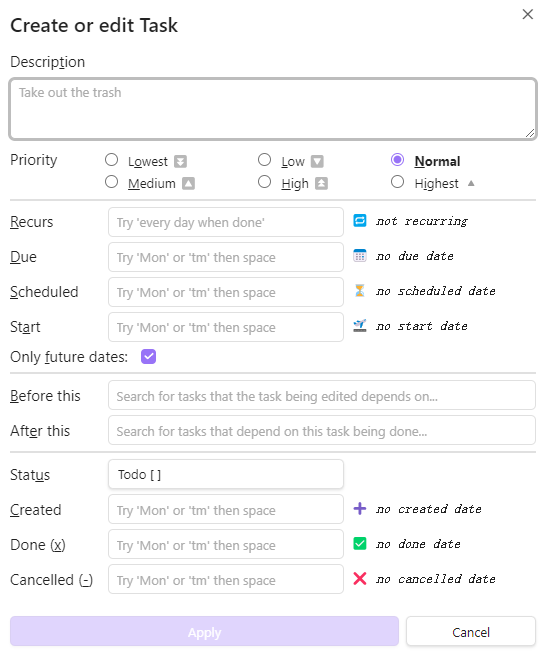Click the done date green checkmark icon
Screen dimensions: 550x654
pyautogui.click(x=359, y=543)
